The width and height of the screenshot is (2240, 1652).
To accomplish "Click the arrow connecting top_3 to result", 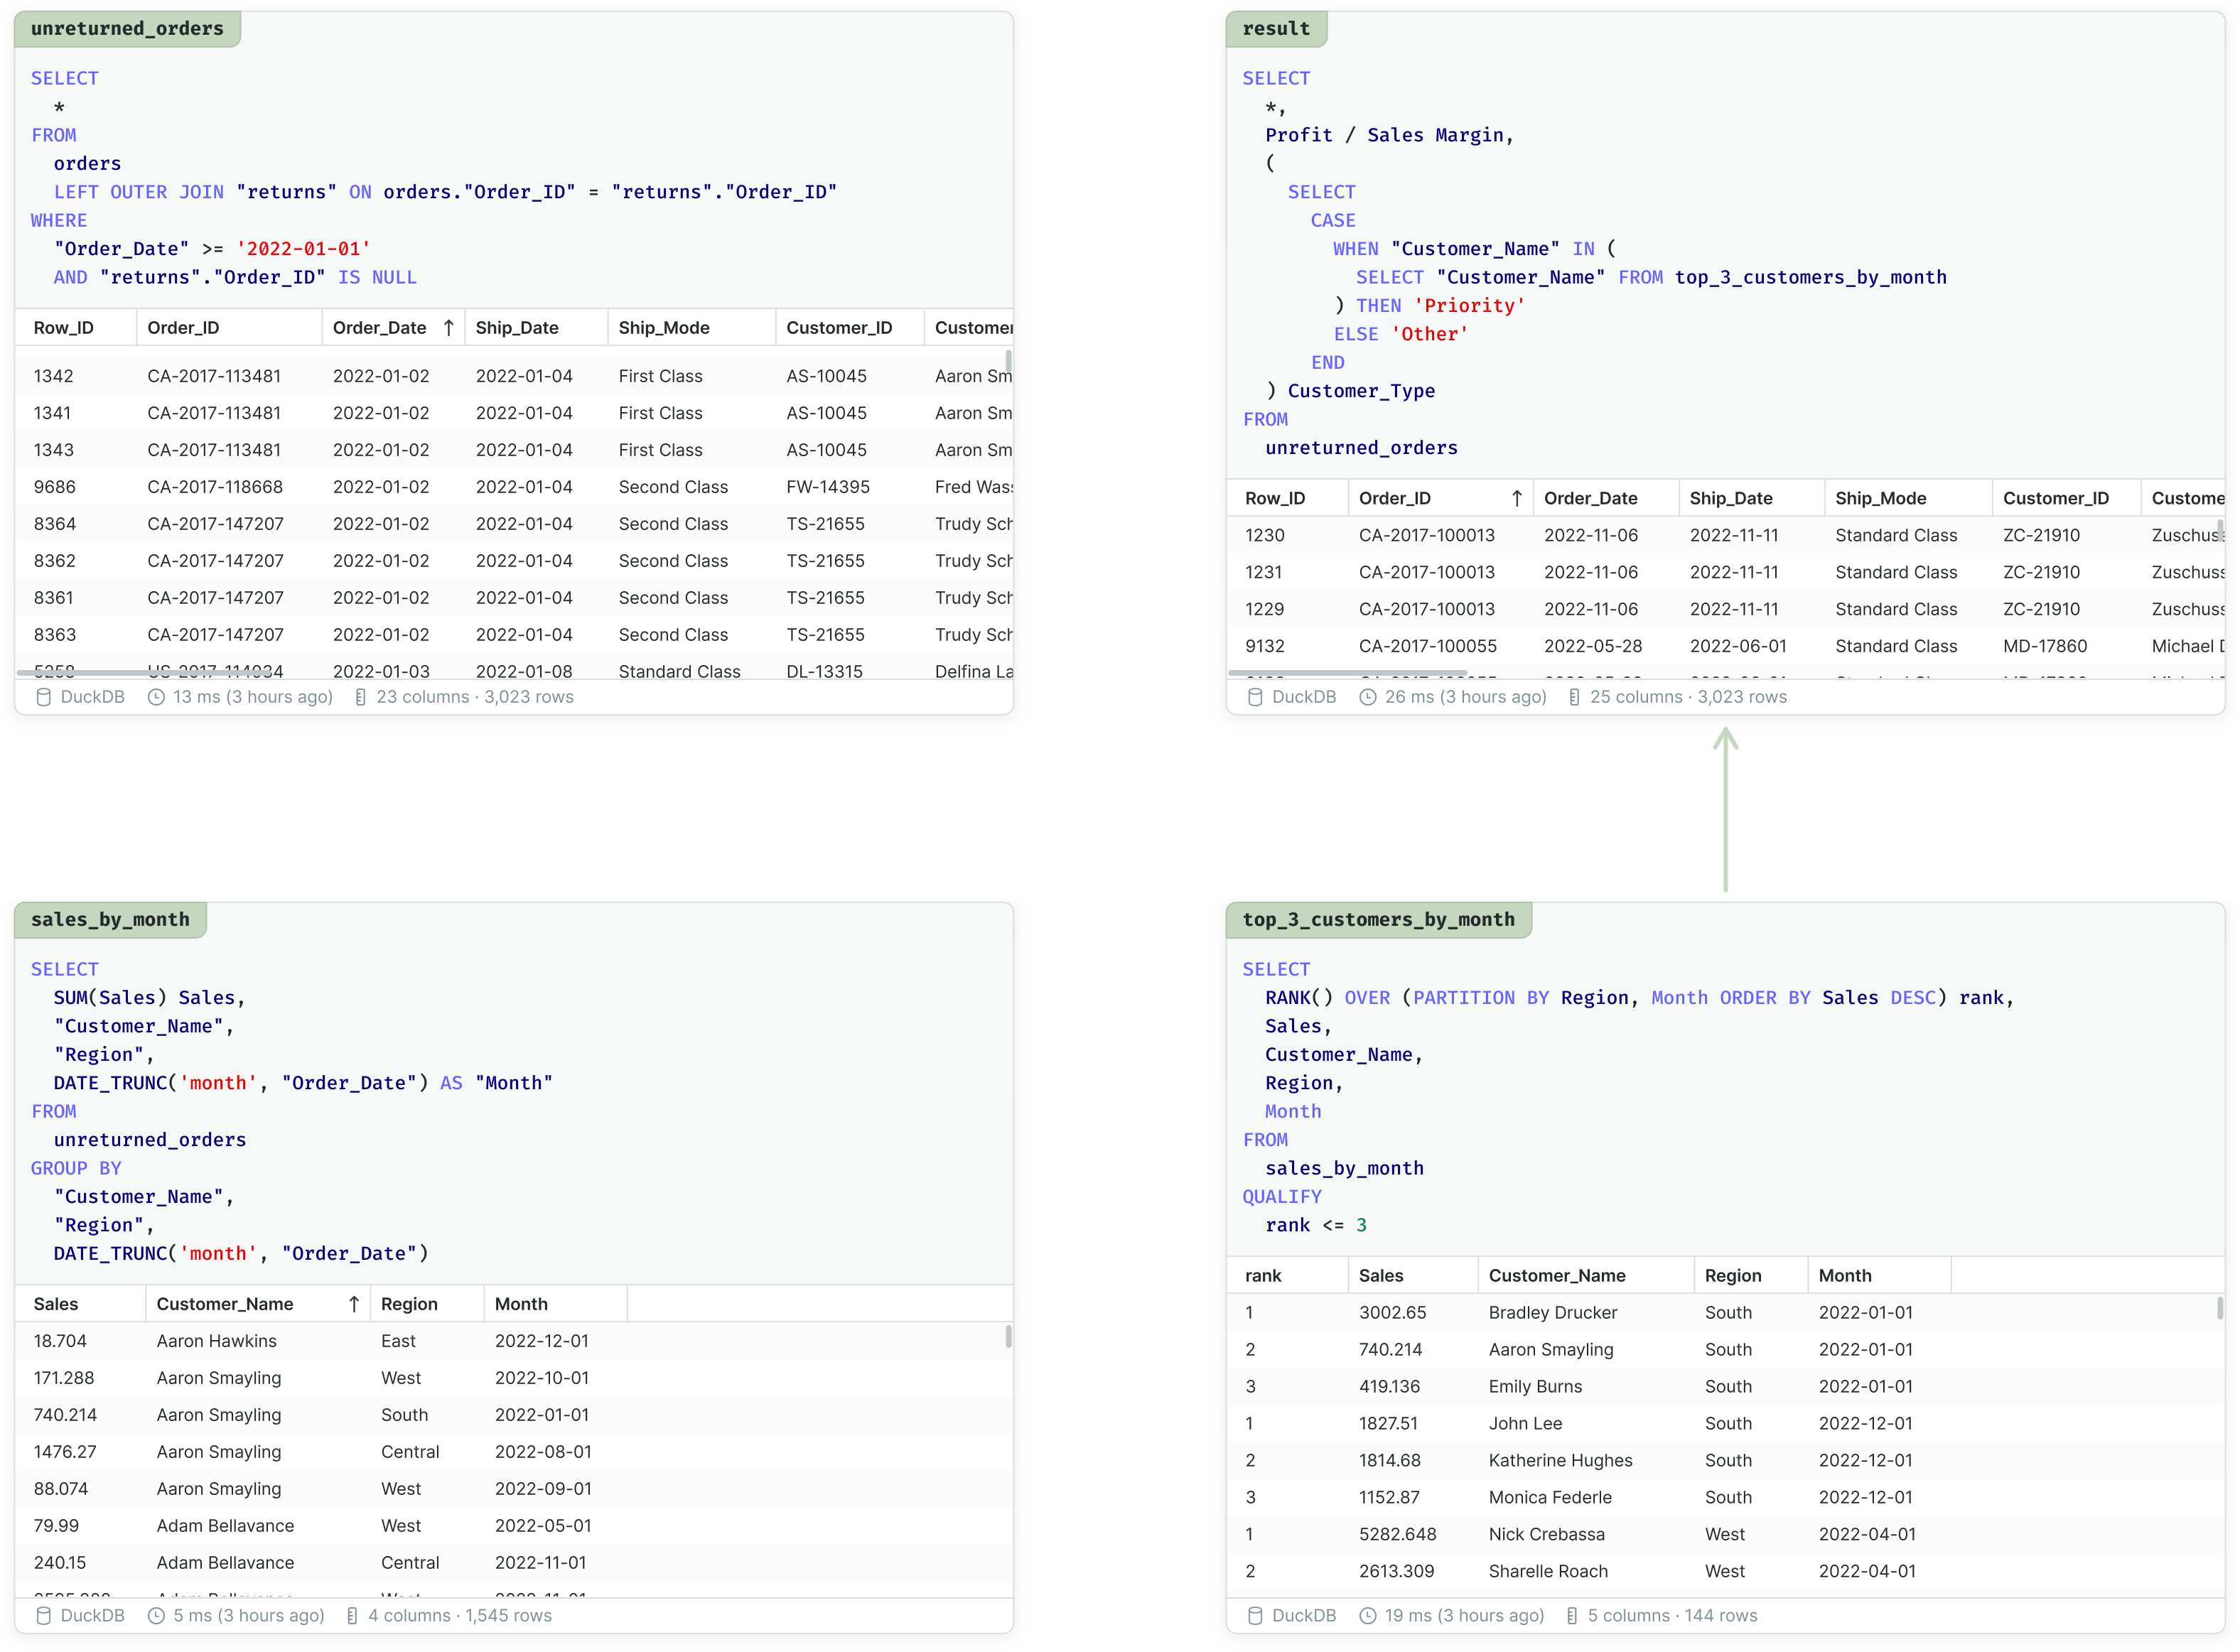I will (1725, 810).
